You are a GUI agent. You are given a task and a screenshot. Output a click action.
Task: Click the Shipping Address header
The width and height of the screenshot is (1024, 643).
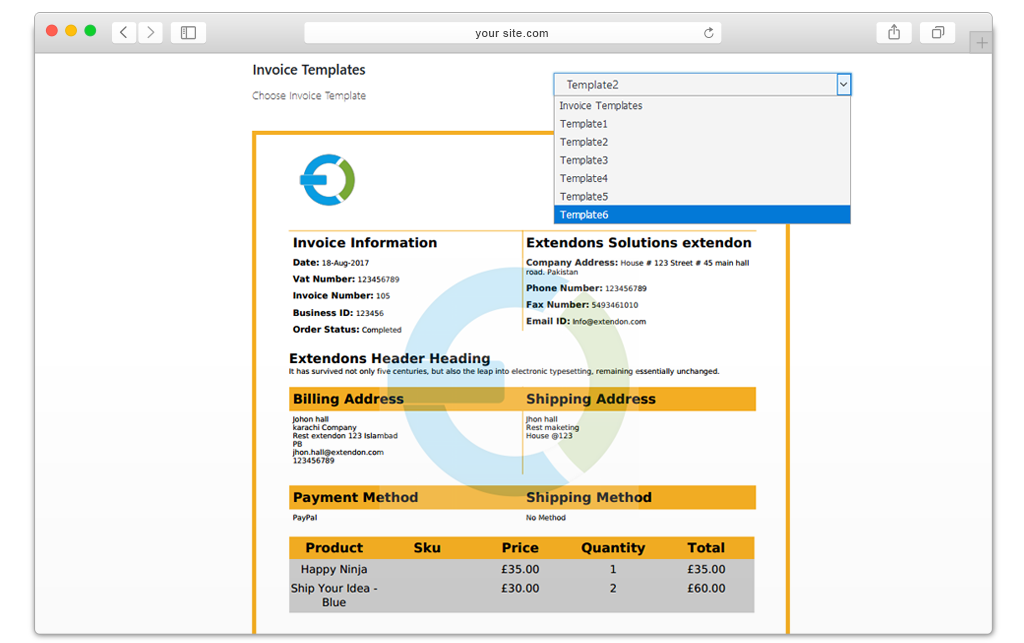[x=590, y=399]
